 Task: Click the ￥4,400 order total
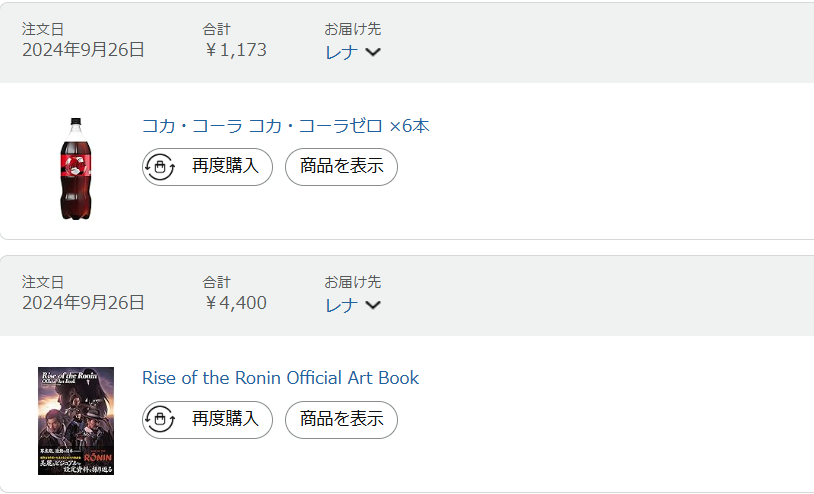coord(235,302)
